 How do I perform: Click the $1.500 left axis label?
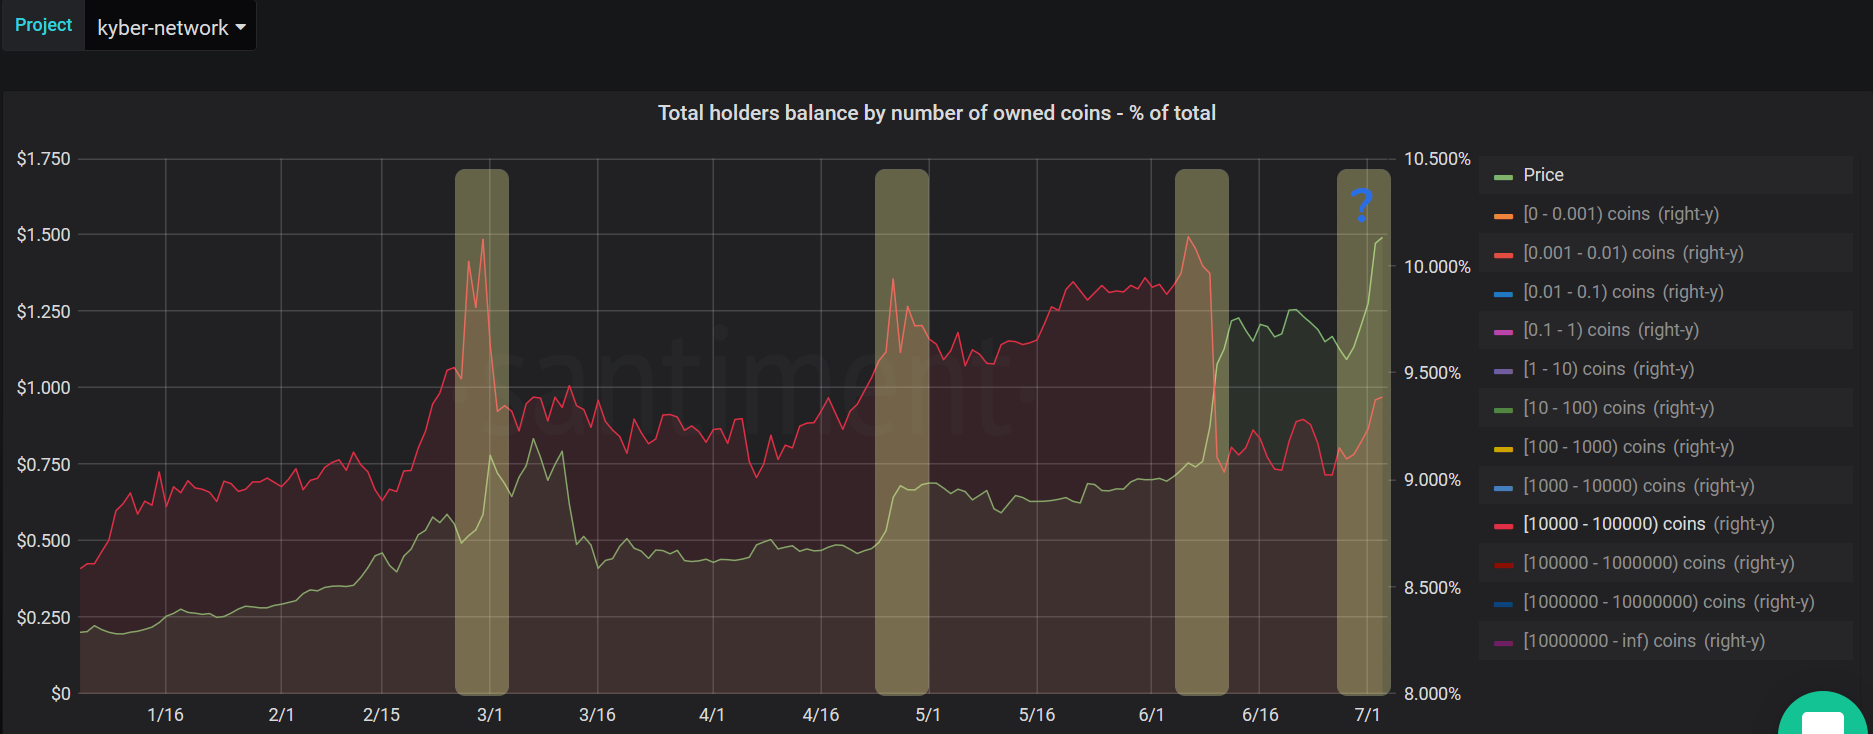point(43,235)
